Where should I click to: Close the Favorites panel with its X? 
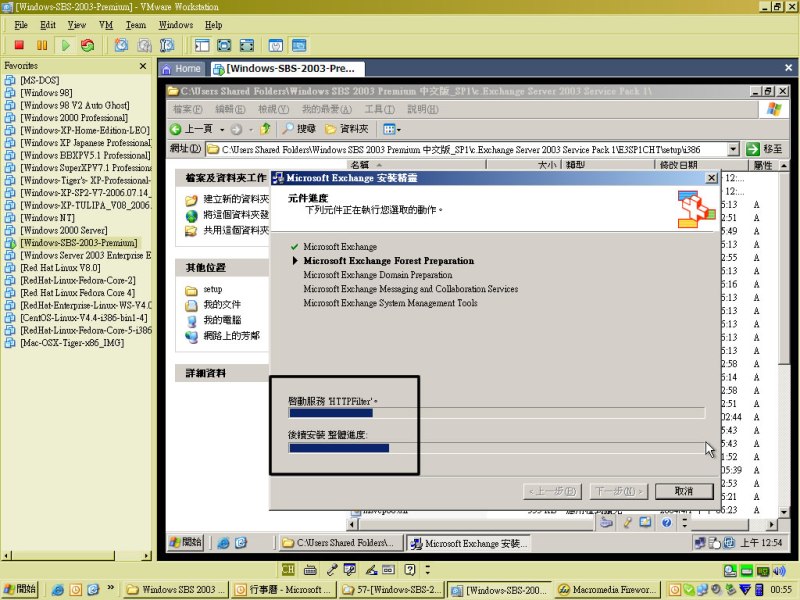[143, 66]
